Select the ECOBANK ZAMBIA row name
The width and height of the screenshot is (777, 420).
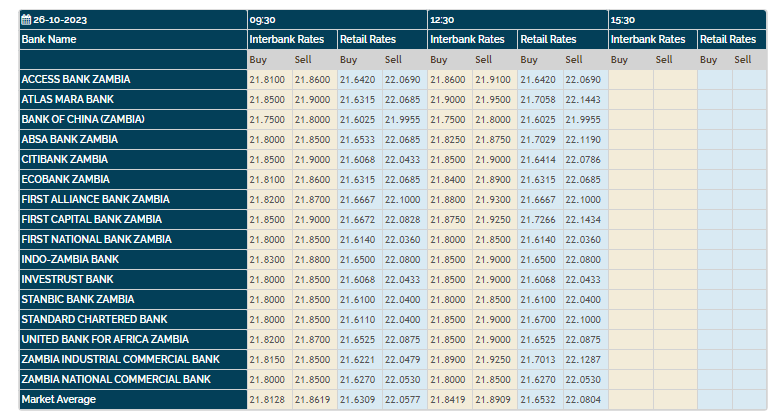tap(65, 179)
